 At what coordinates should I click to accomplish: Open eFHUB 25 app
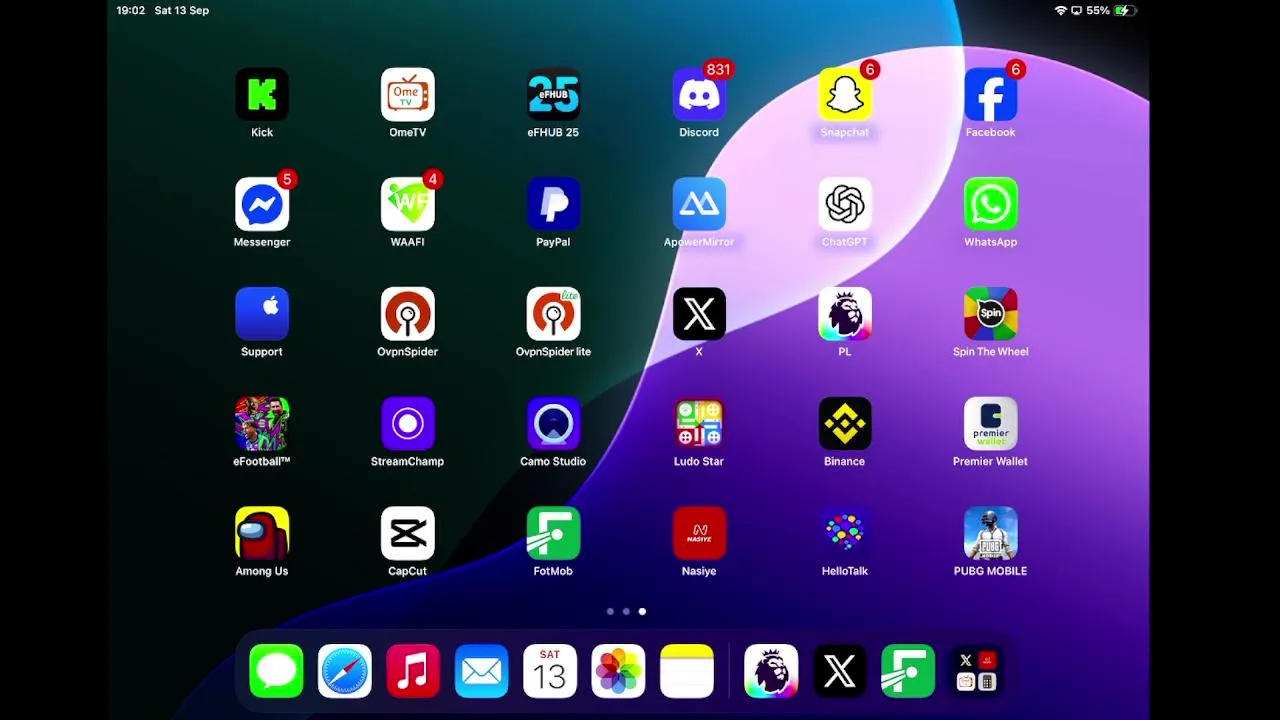click(553, 95)
